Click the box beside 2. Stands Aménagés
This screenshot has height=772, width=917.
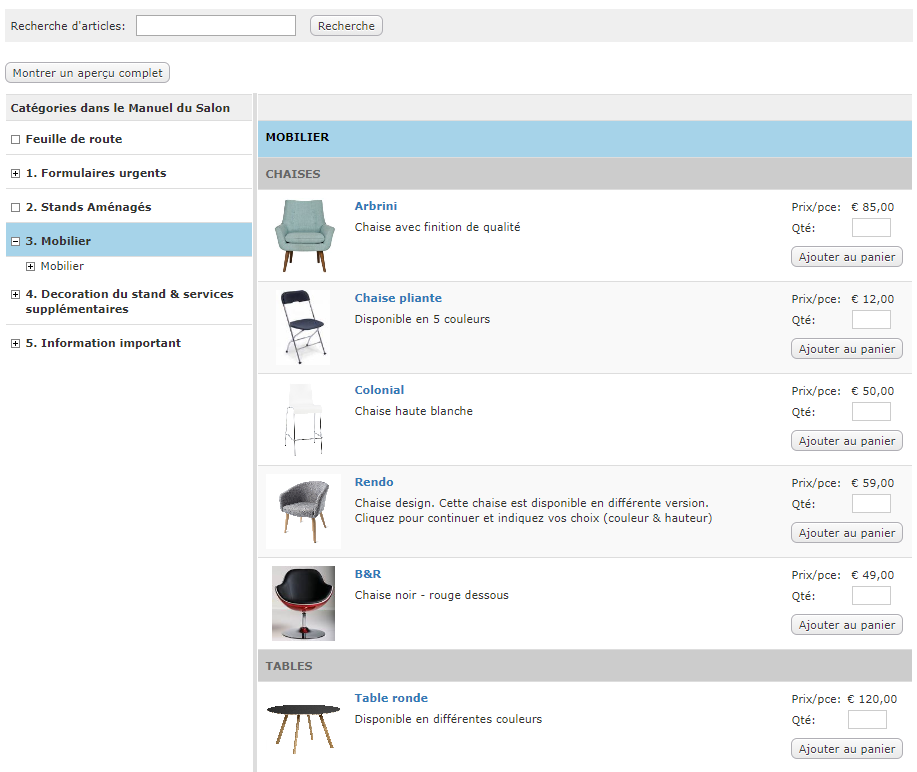pos(16,208)
